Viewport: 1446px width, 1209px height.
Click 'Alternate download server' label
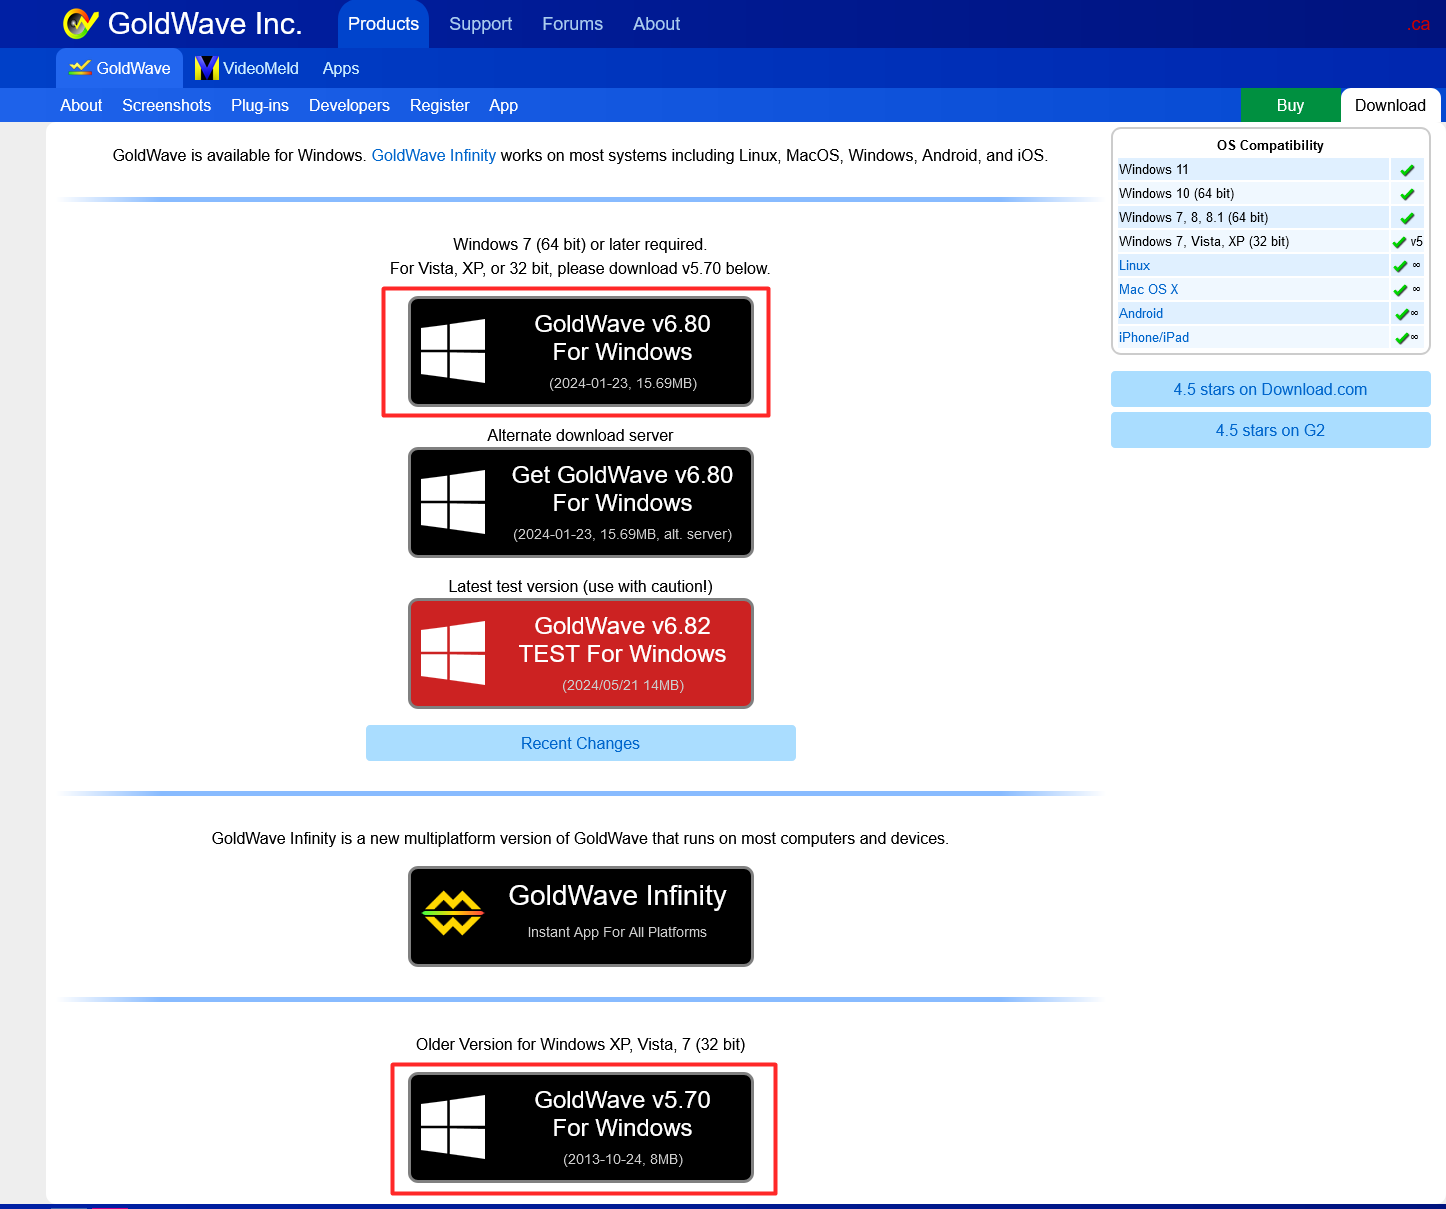580,435
